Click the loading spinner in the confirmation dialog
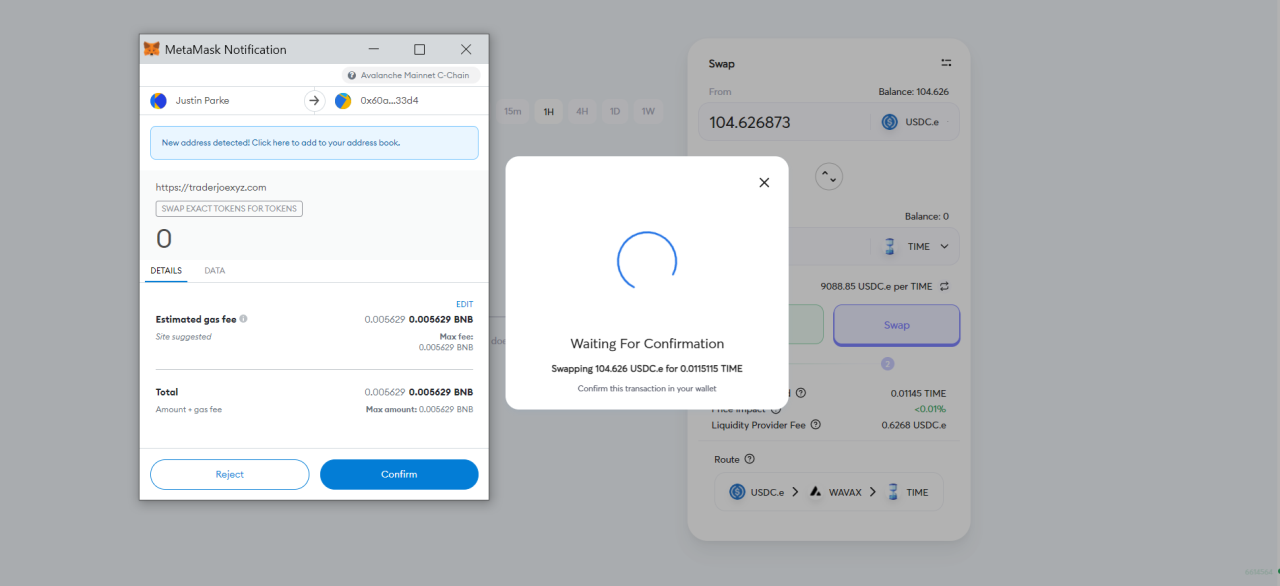Image resolution: width=1280 pixels, height=586 pixels. [647, 261]
